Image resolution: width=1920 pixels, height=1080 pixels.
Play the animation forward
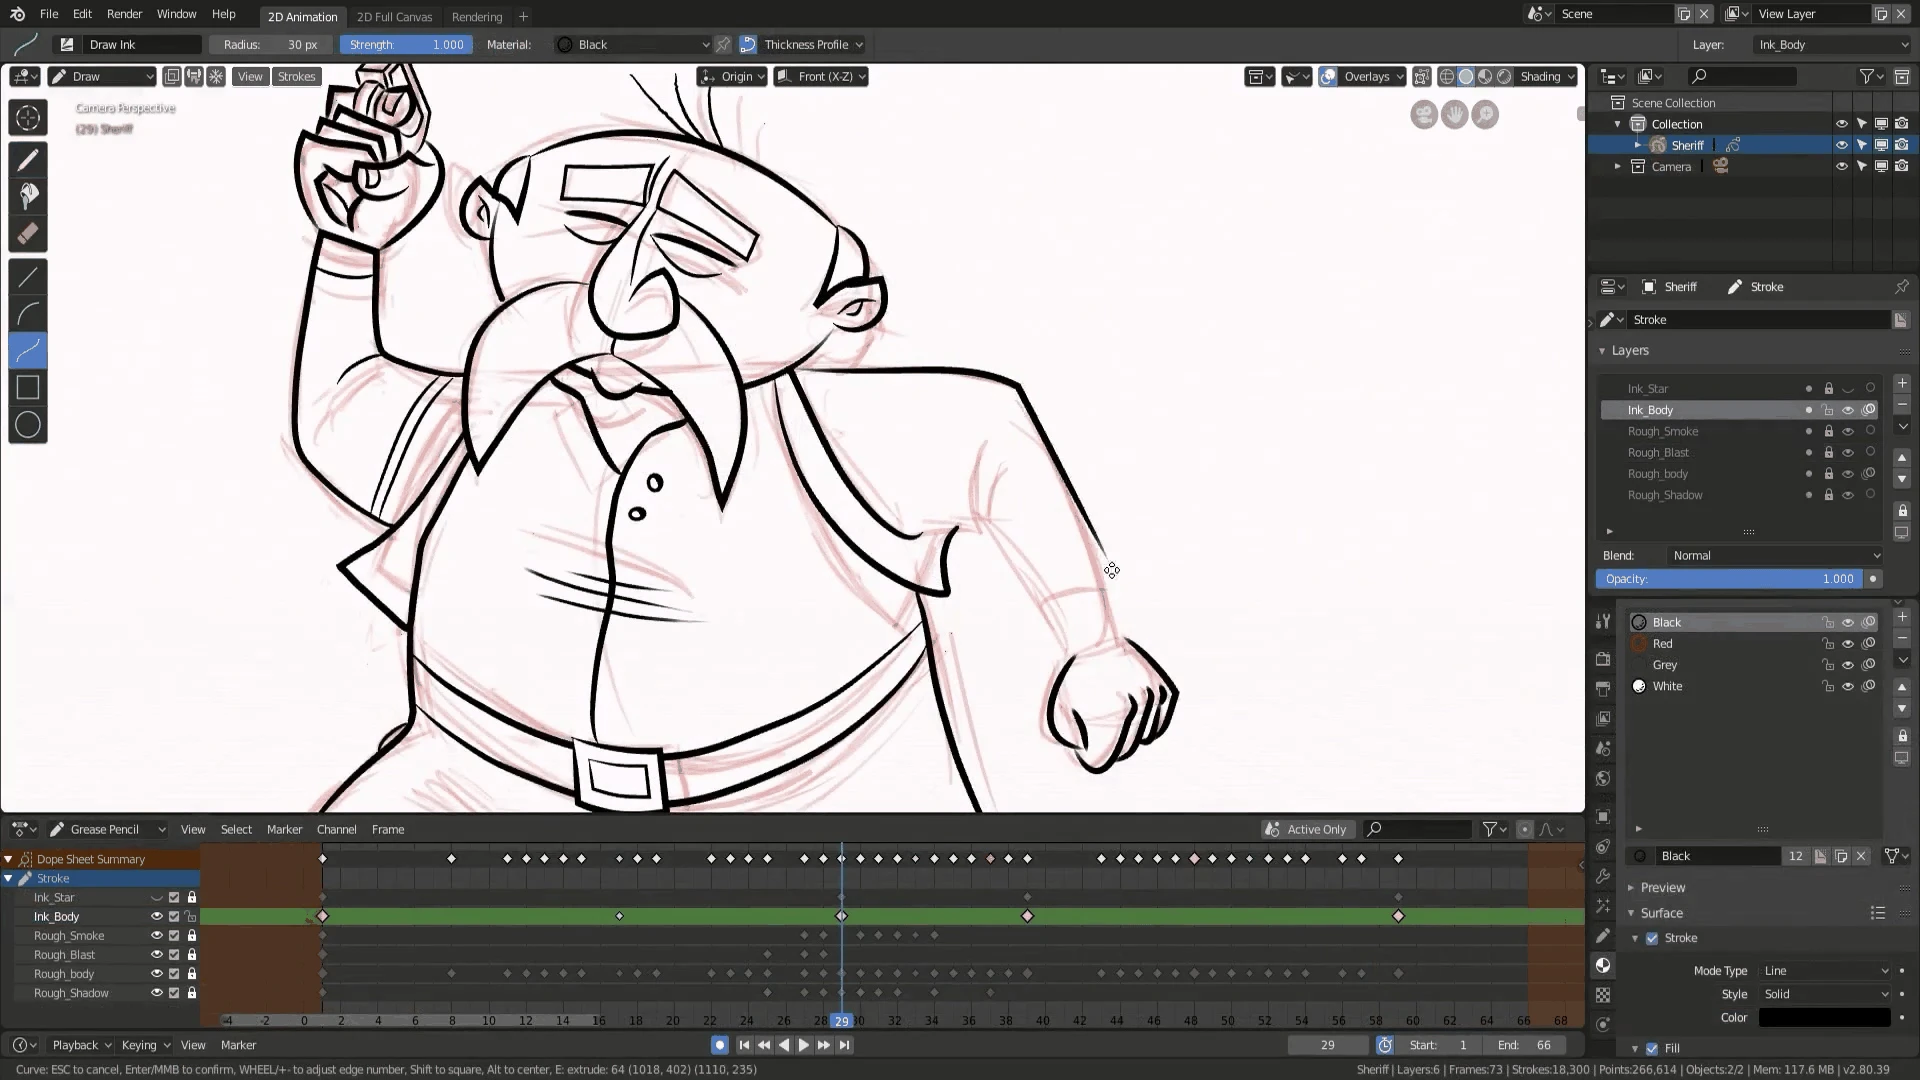pos(803,1045)
